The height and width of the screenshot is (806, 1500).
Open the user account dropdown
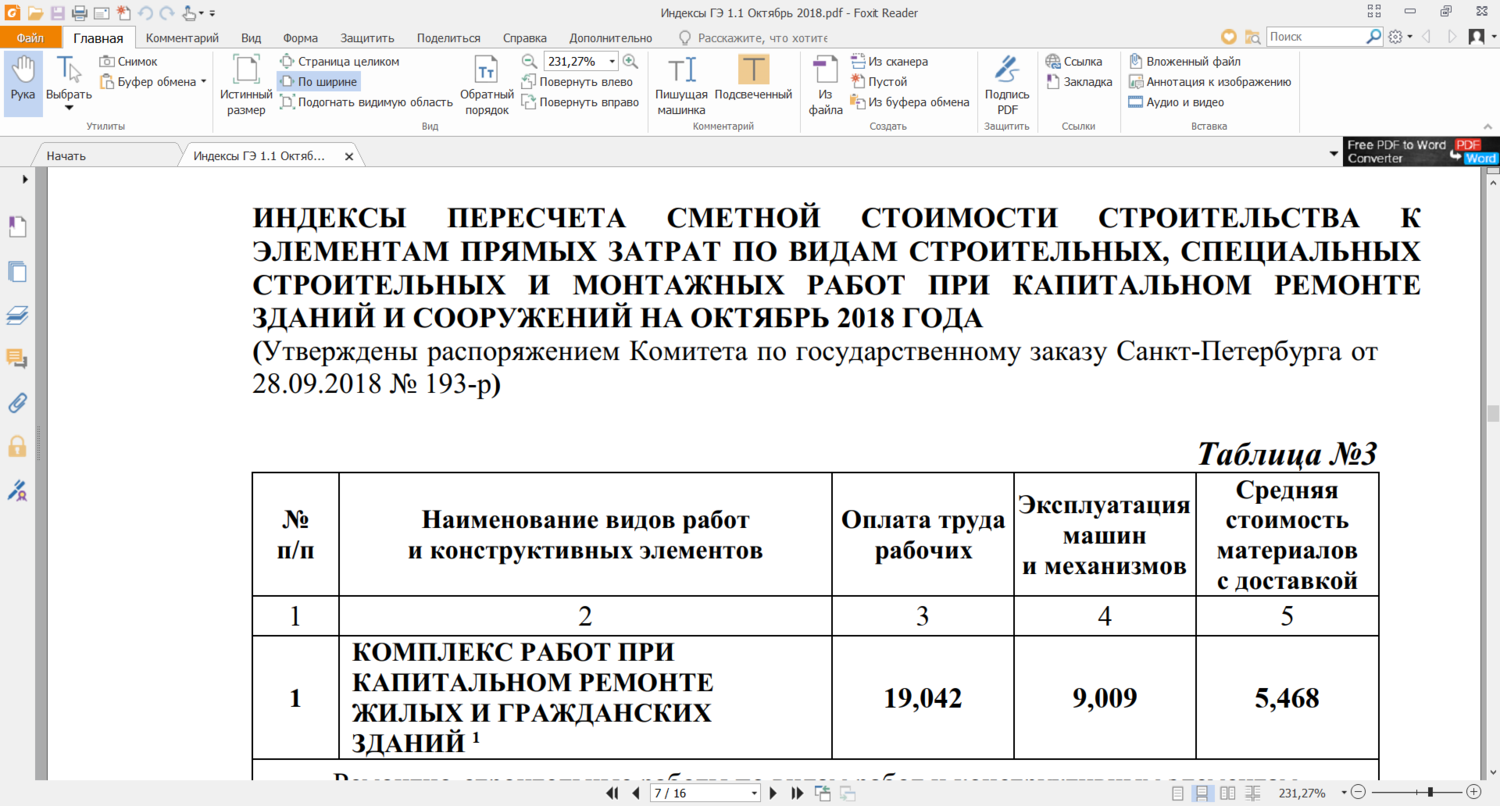tap(1481, 37)
